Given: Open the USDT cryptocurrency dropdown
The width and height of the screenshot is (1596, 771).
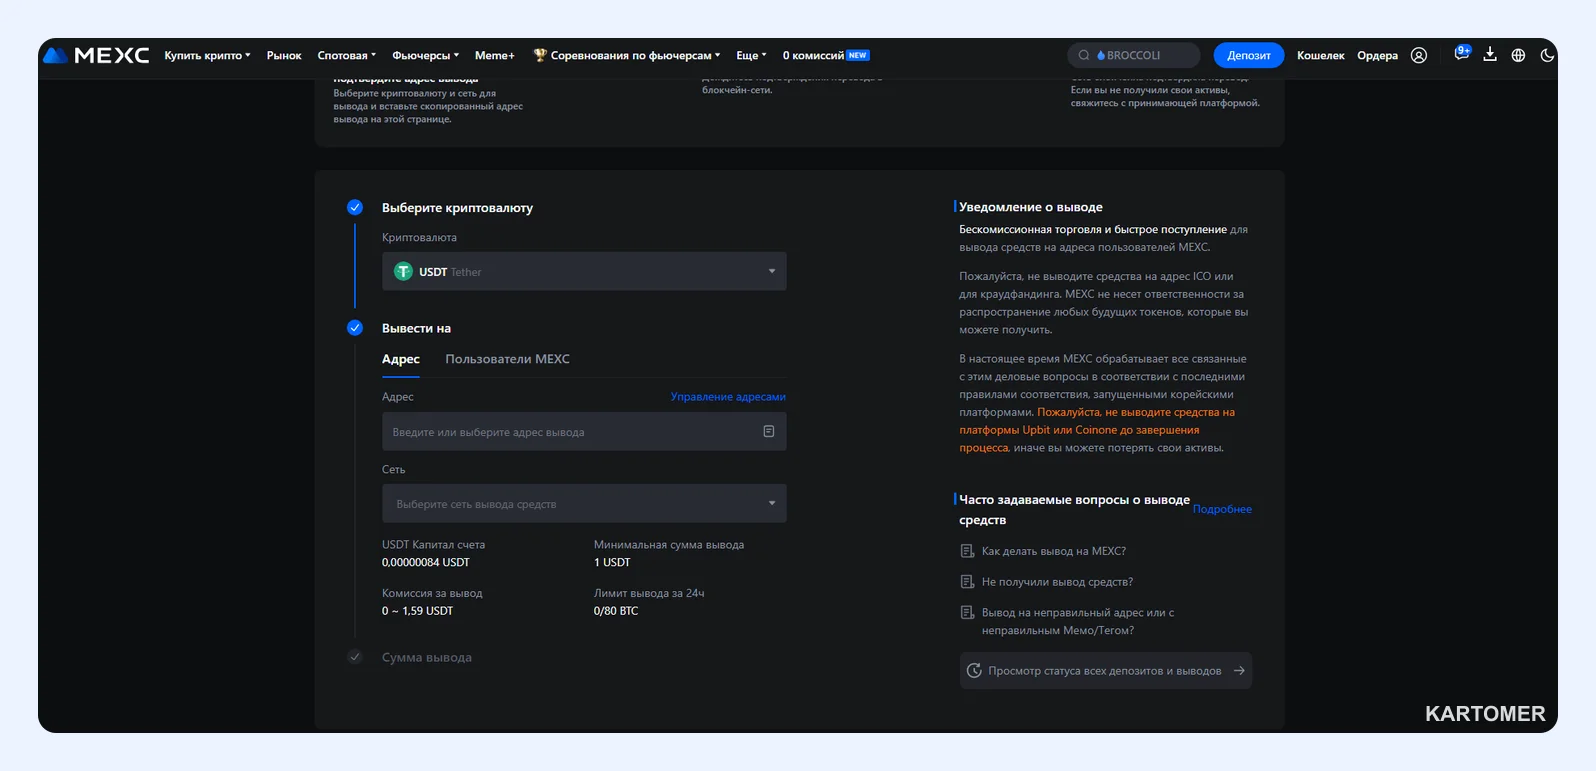Looking at the screenshot, I should (584, 271).
